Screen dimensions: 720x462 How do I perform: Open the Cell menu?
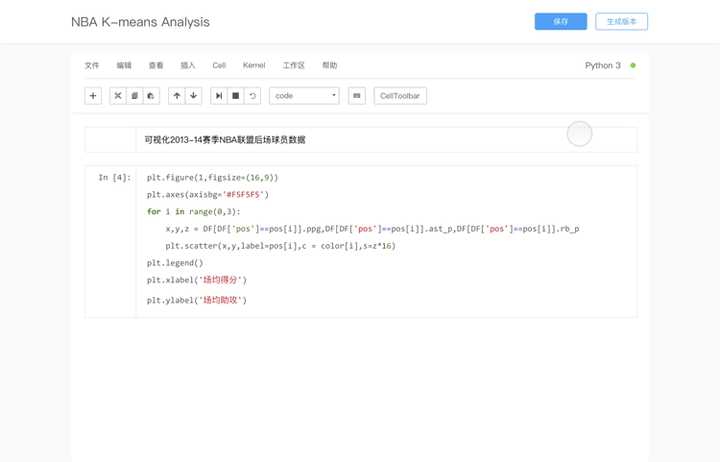(219, 65)
